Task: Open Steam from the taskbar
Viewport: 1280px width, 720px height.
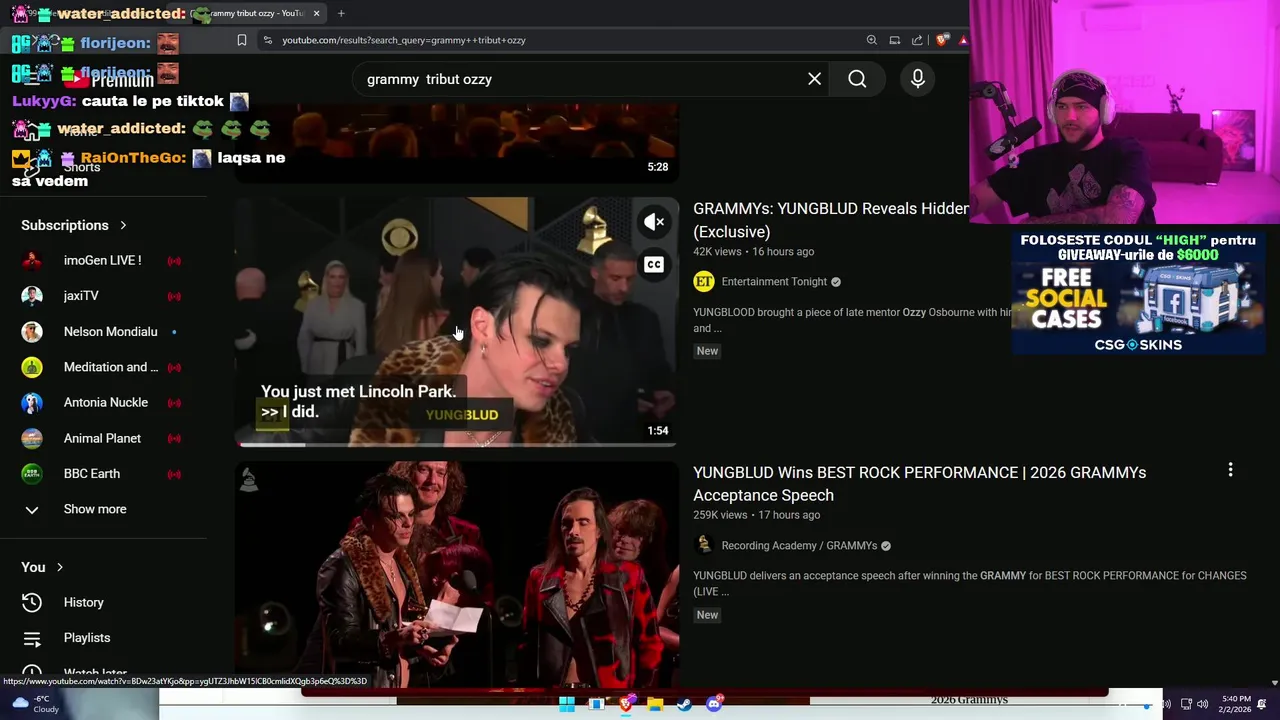Action: click(685, 704)
